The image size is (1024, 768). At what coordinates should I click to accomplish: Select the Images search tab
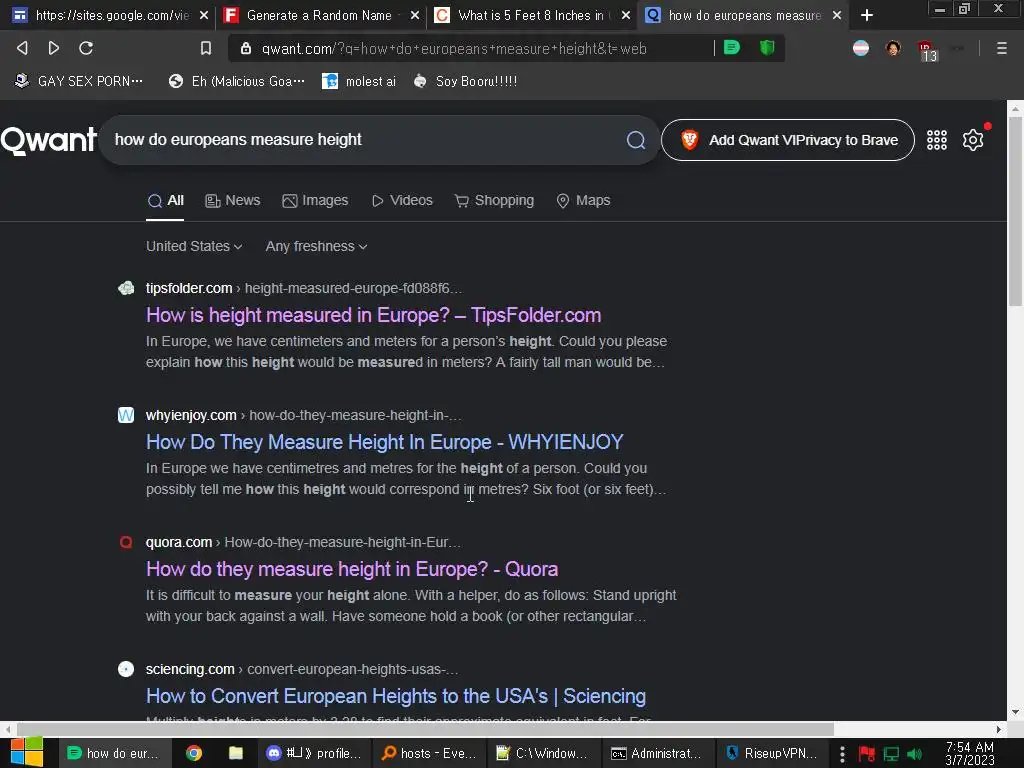pyautogui.click(x=315, y=200)
